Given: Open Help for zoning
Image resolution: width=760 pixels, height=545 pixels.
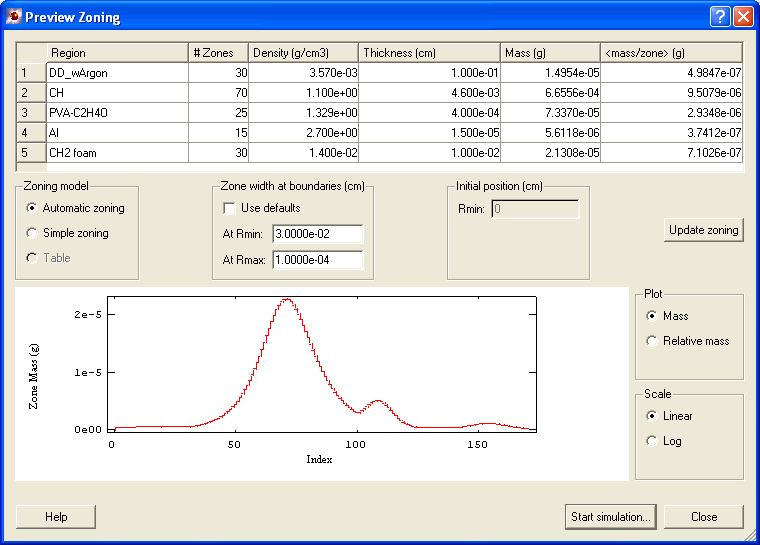Looking at the screenshot, I should tap(56, 517).
